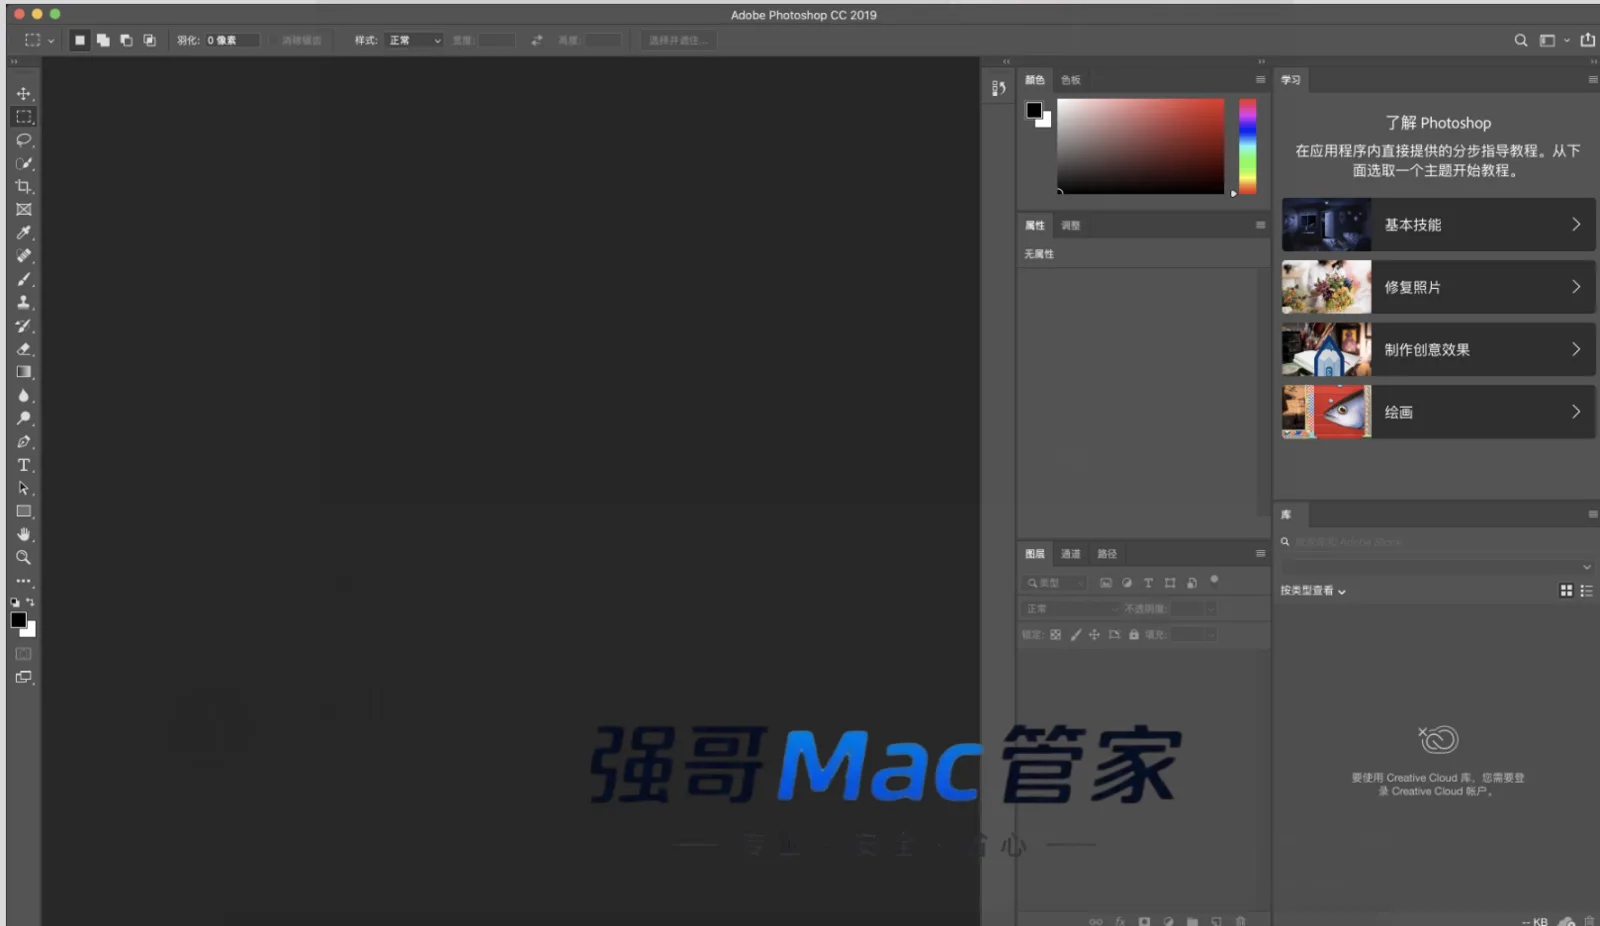
Task: Select the Crop tool
Action: pyautogui.click(x=24, y=186)
